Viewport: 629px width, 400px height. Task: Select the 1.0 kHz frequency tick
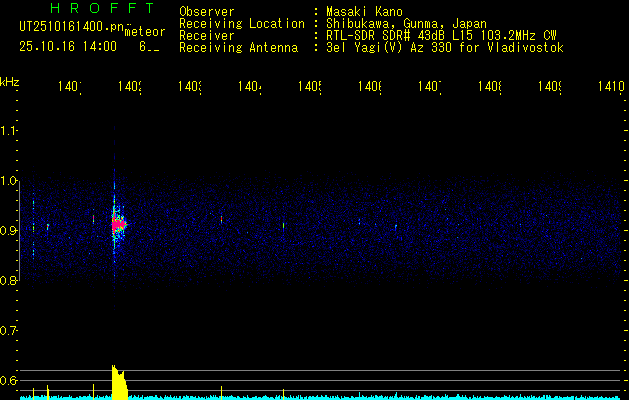point(9,181)
